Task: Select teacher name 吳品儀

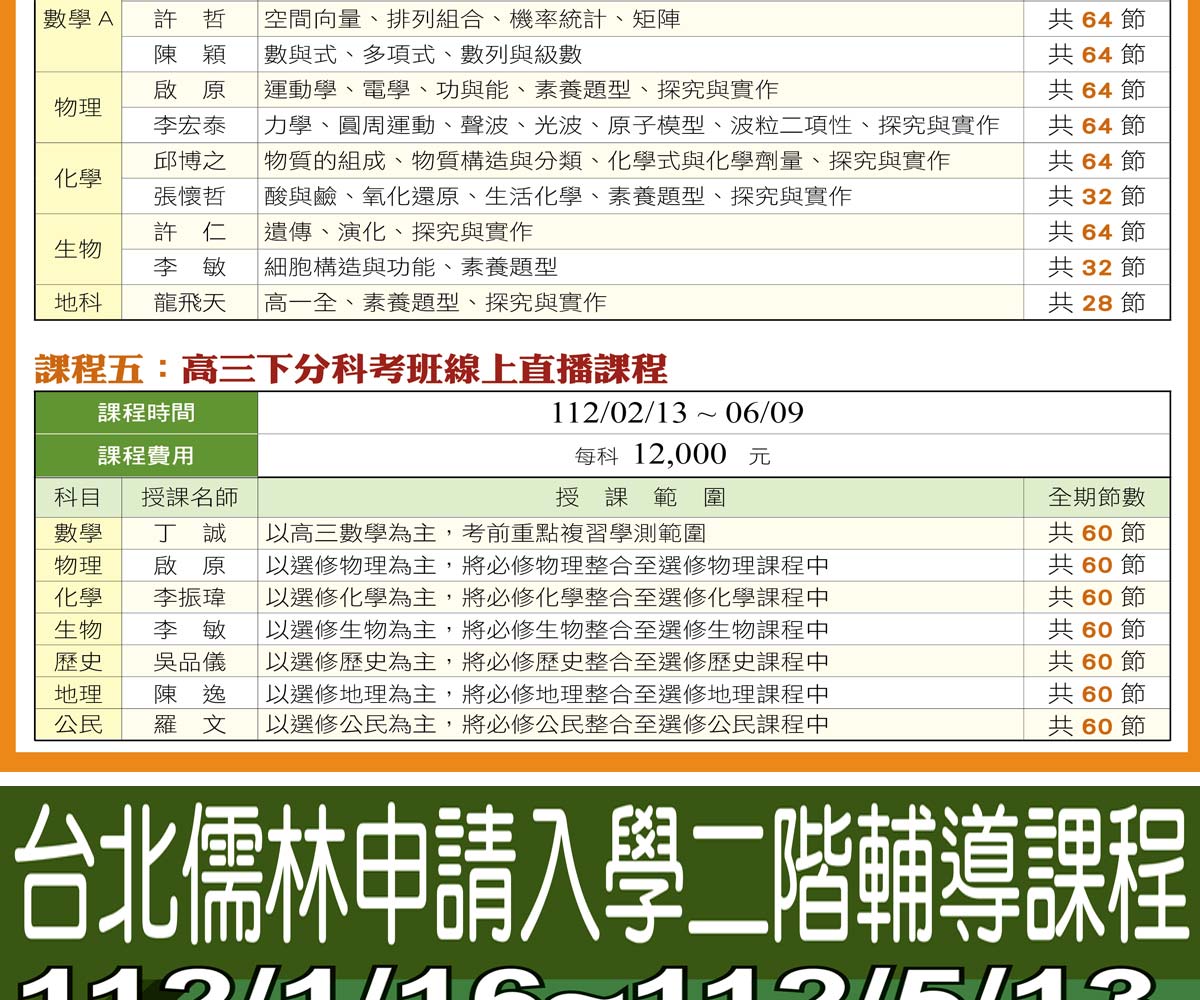Action: pos(190,661)
